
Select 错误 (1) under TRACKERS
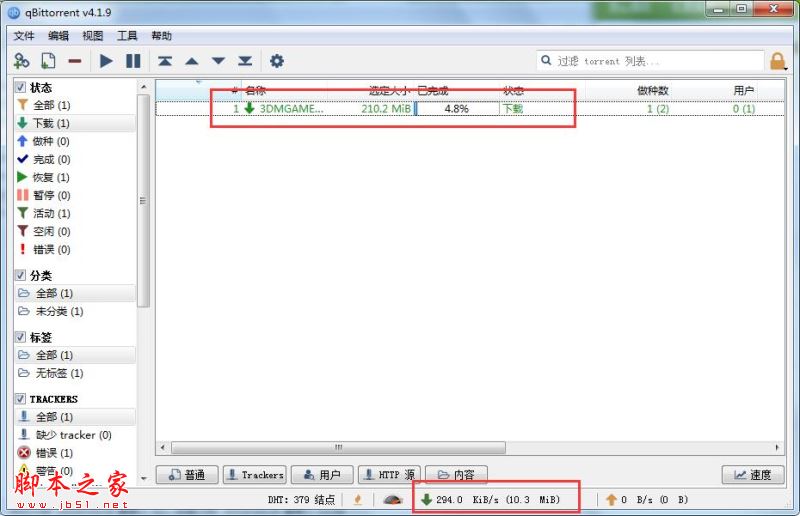tap(76, 453)
